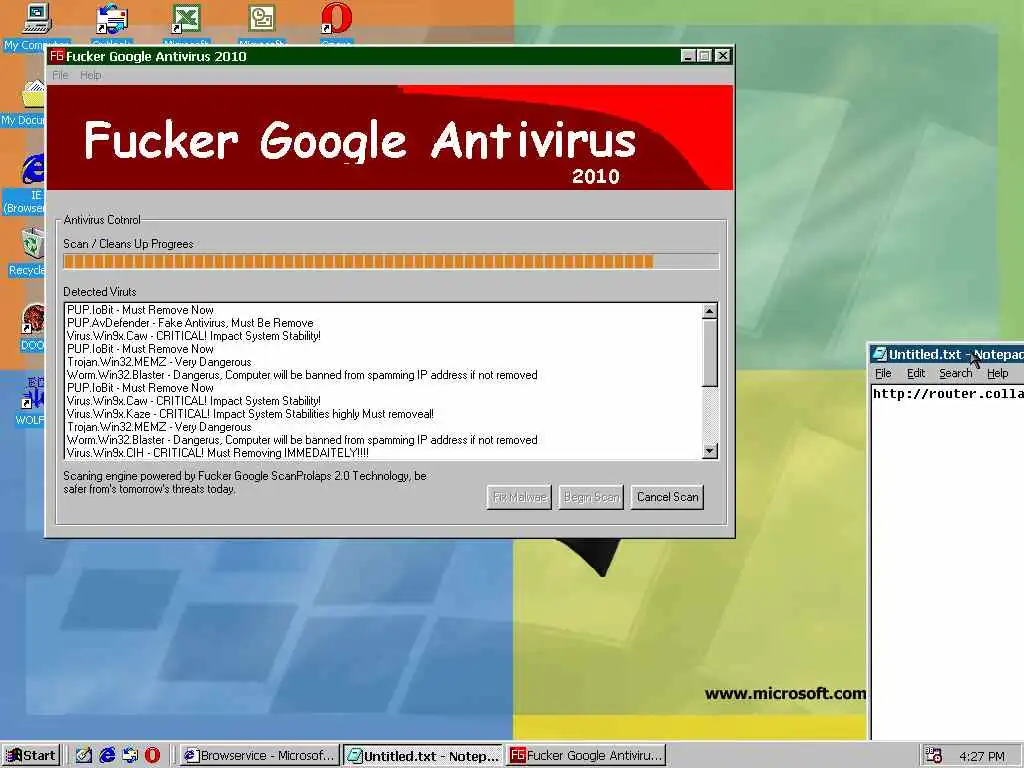Open the IE Browser desktop icon

coord(33,170)
